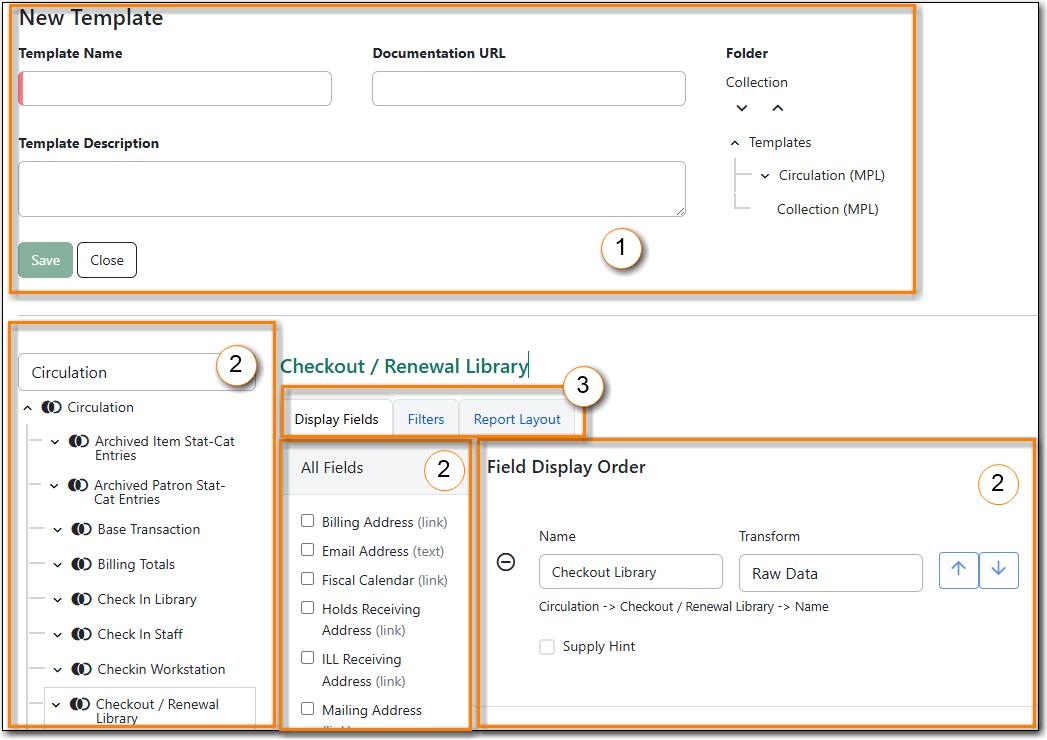Collapse the Templates folder in the folder tree
1047x740 pixels.
point(735,142)
